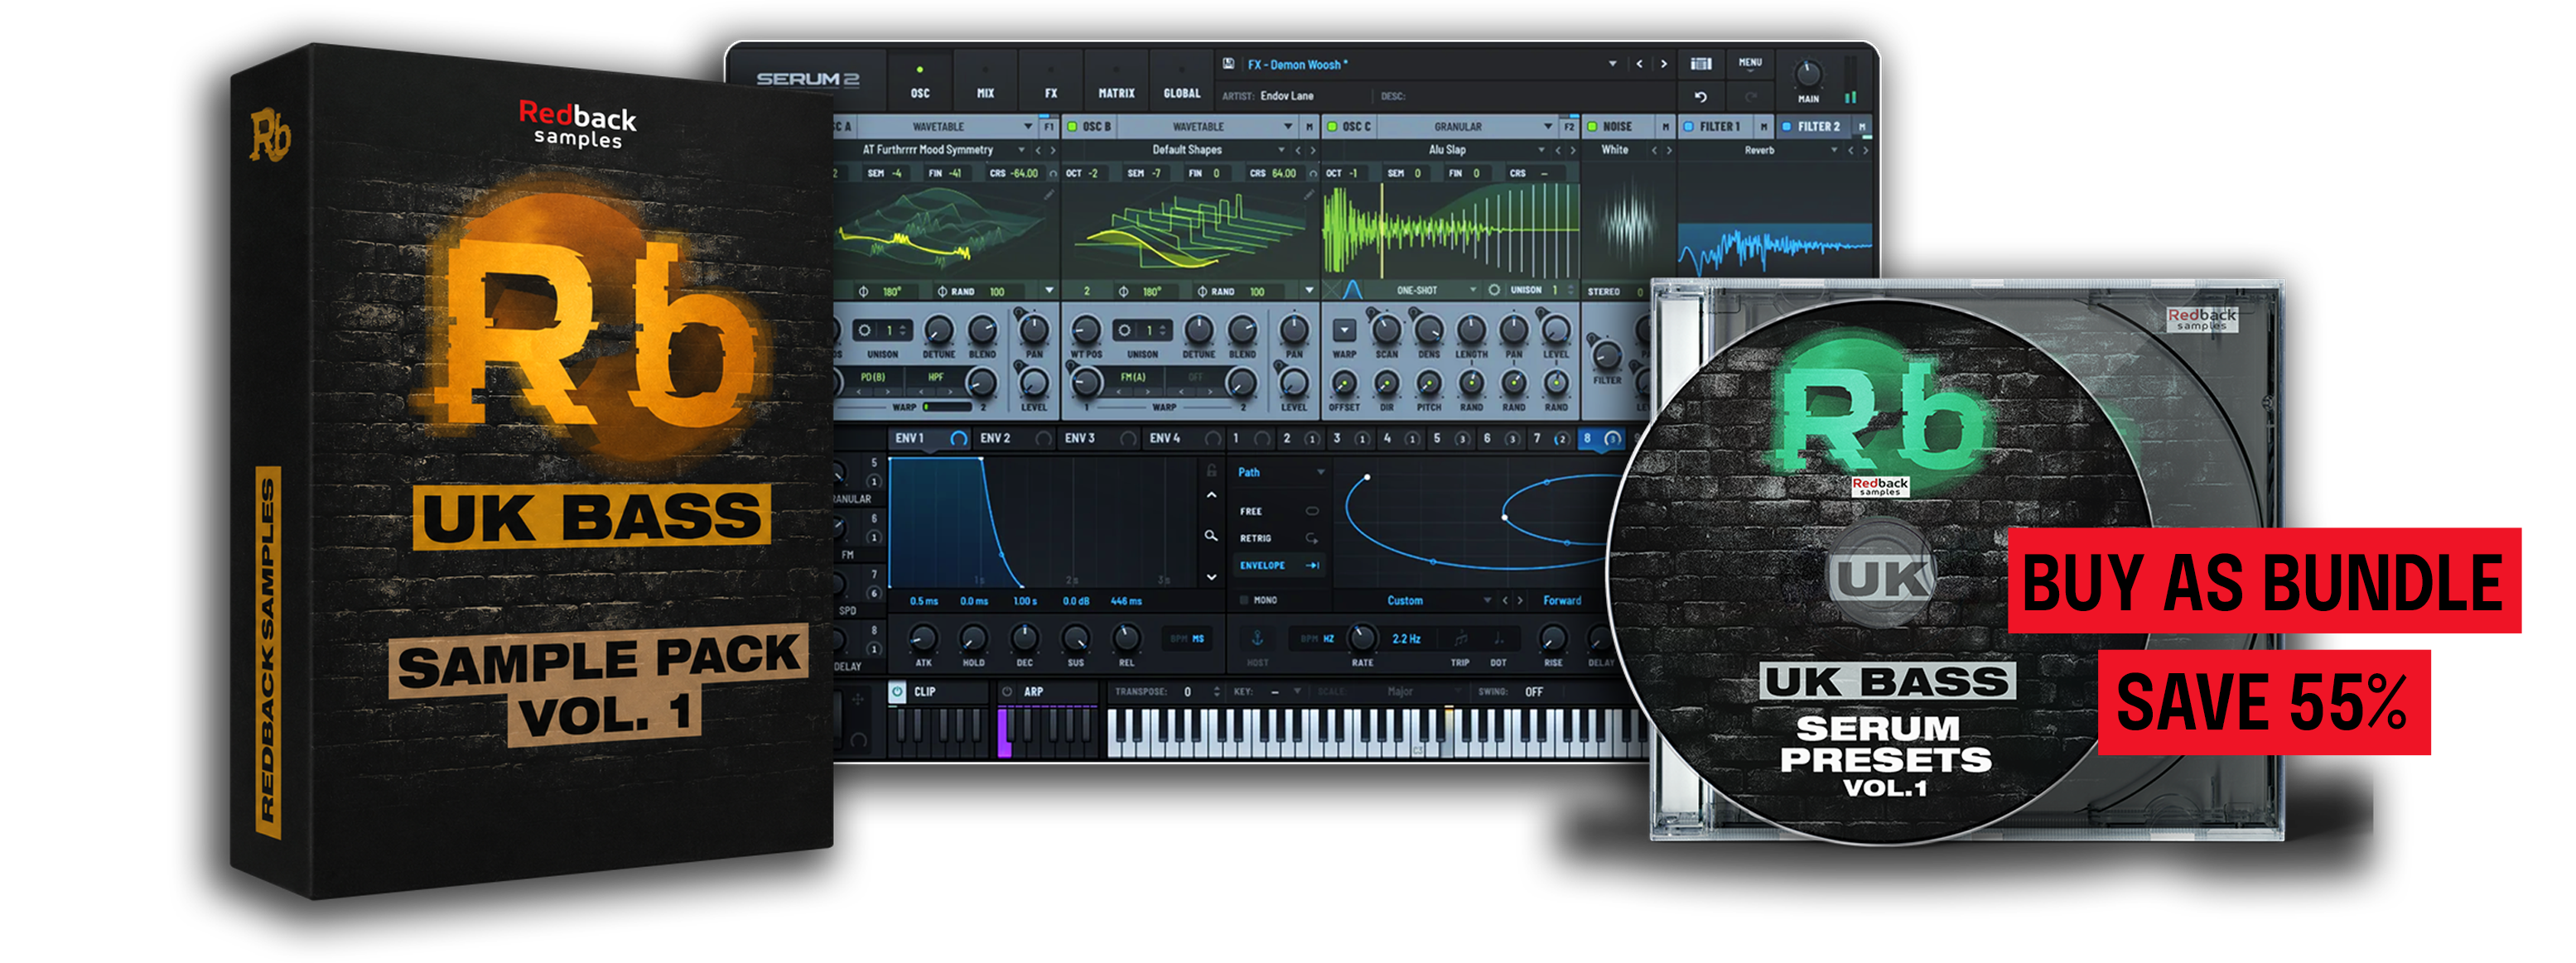This screenshot has height=963, width=2576.
Task: Click OSC A F1 filter routing button
Action: 1049,127
